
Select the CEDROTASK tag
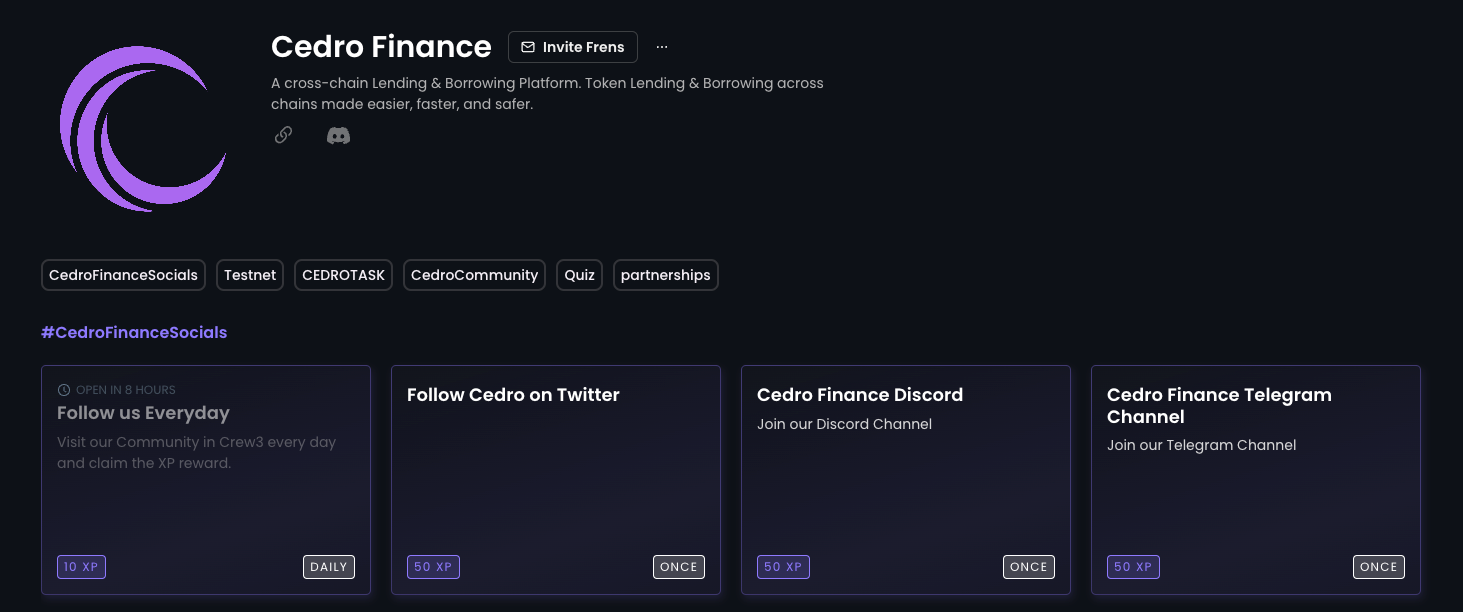pyautogui.click(x=343, y=275)
